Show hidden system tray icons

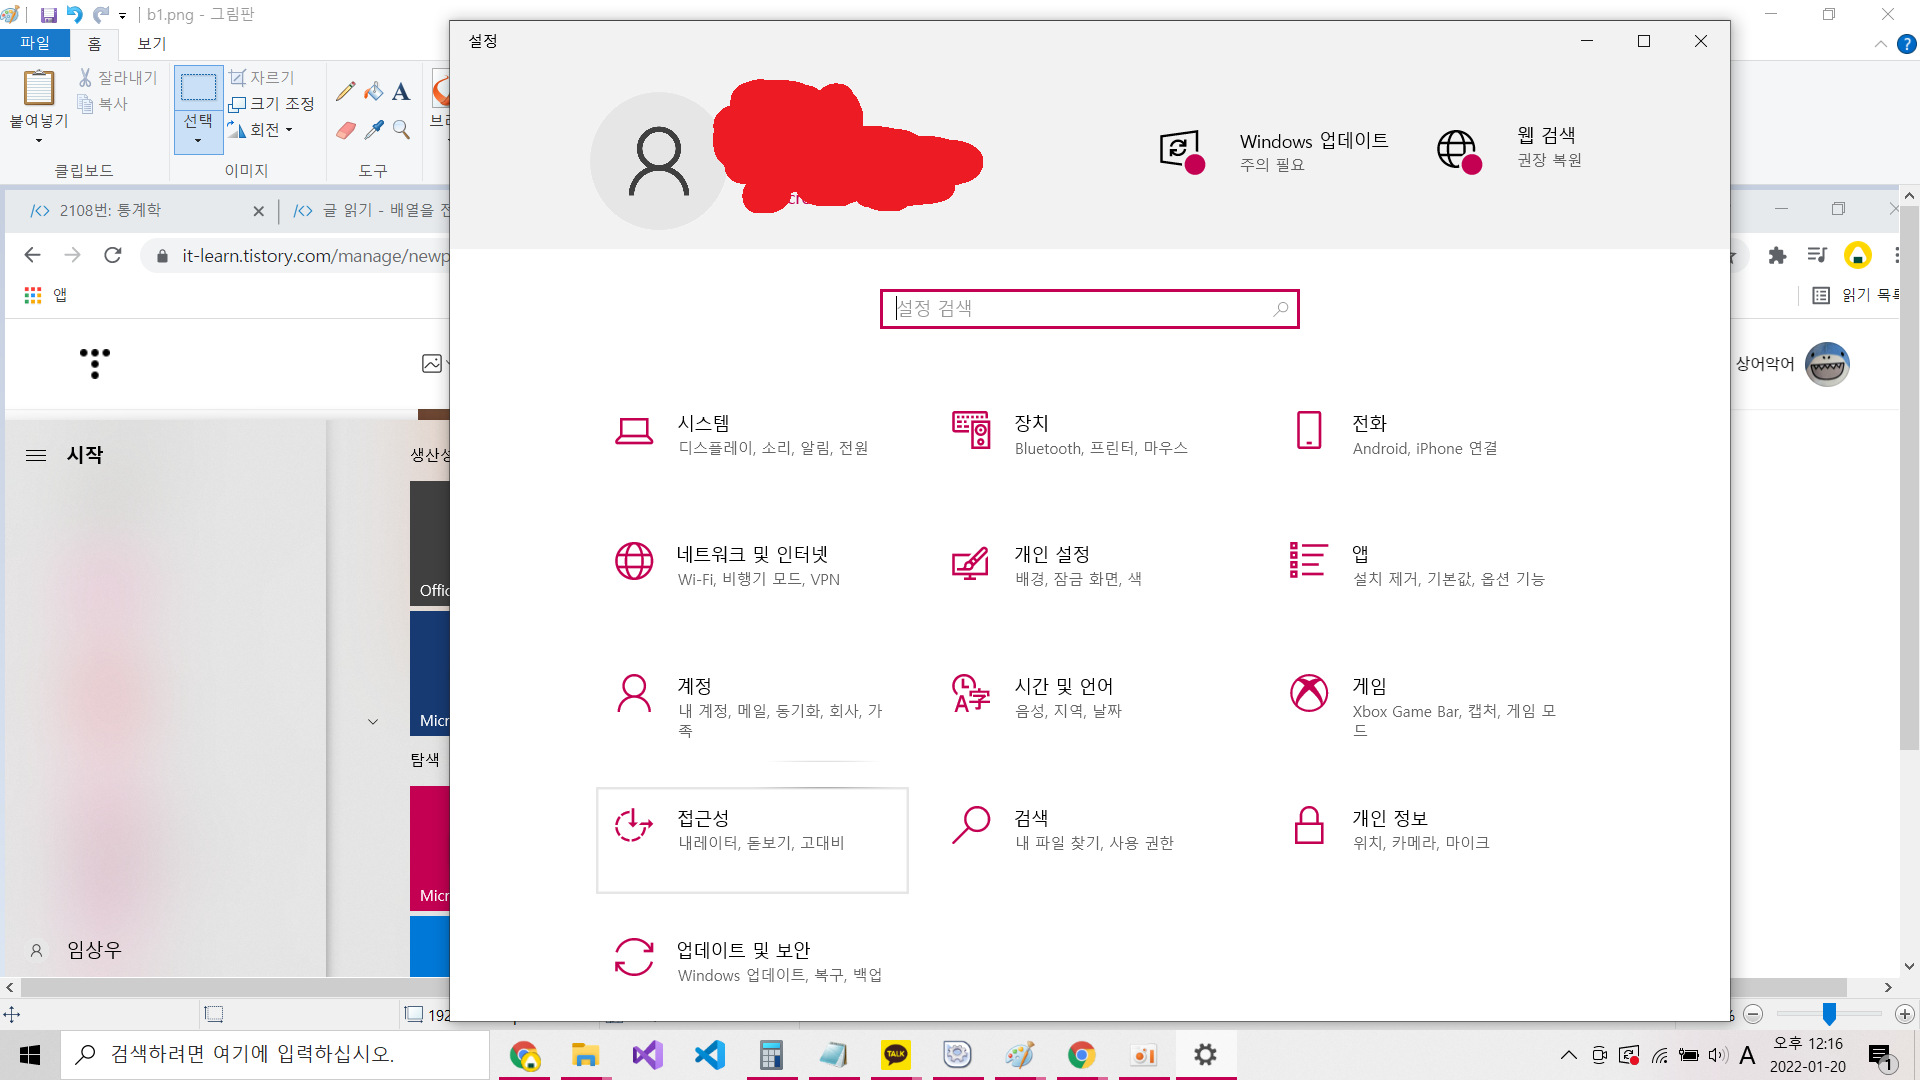(1568, 1055)
